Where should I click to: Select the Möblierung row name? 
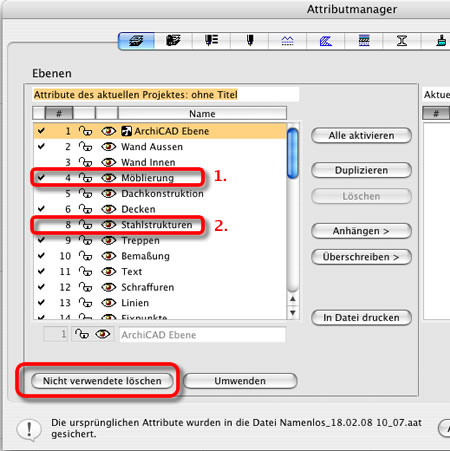pyautogui.click(x=147, y=178)
